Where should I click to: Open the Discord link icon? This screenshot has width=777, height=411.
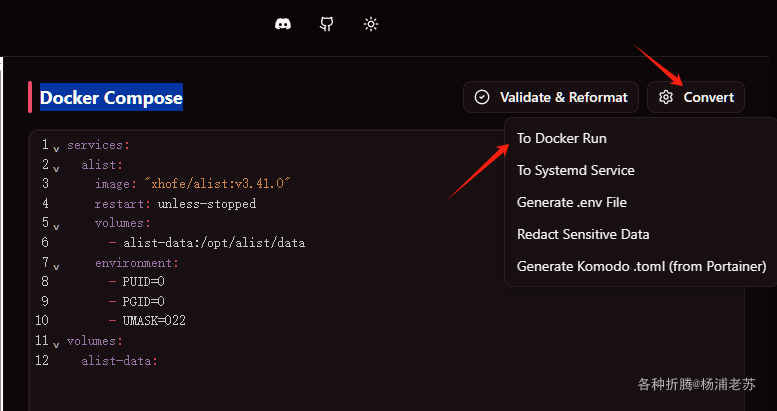point(283,24)
